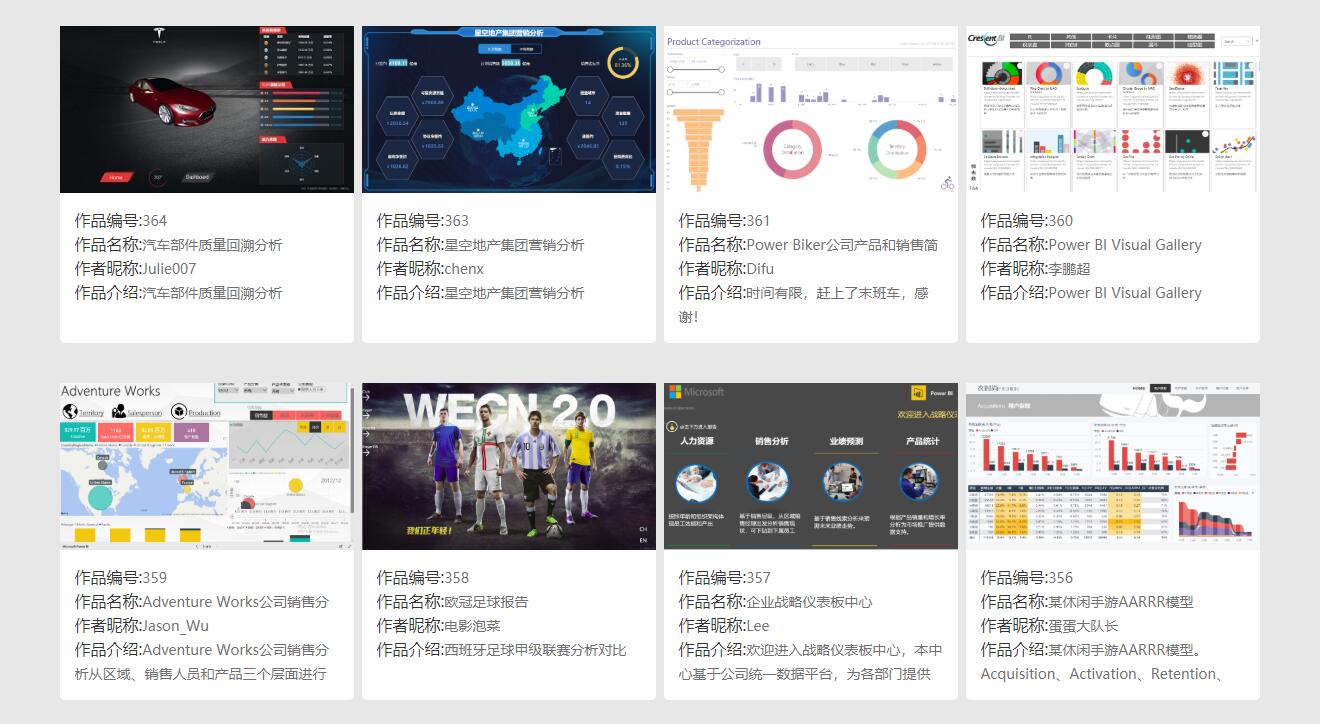The image size is (1320, 724).
Task: Click the search input field in work 360
Action: tap(1233, 39)
